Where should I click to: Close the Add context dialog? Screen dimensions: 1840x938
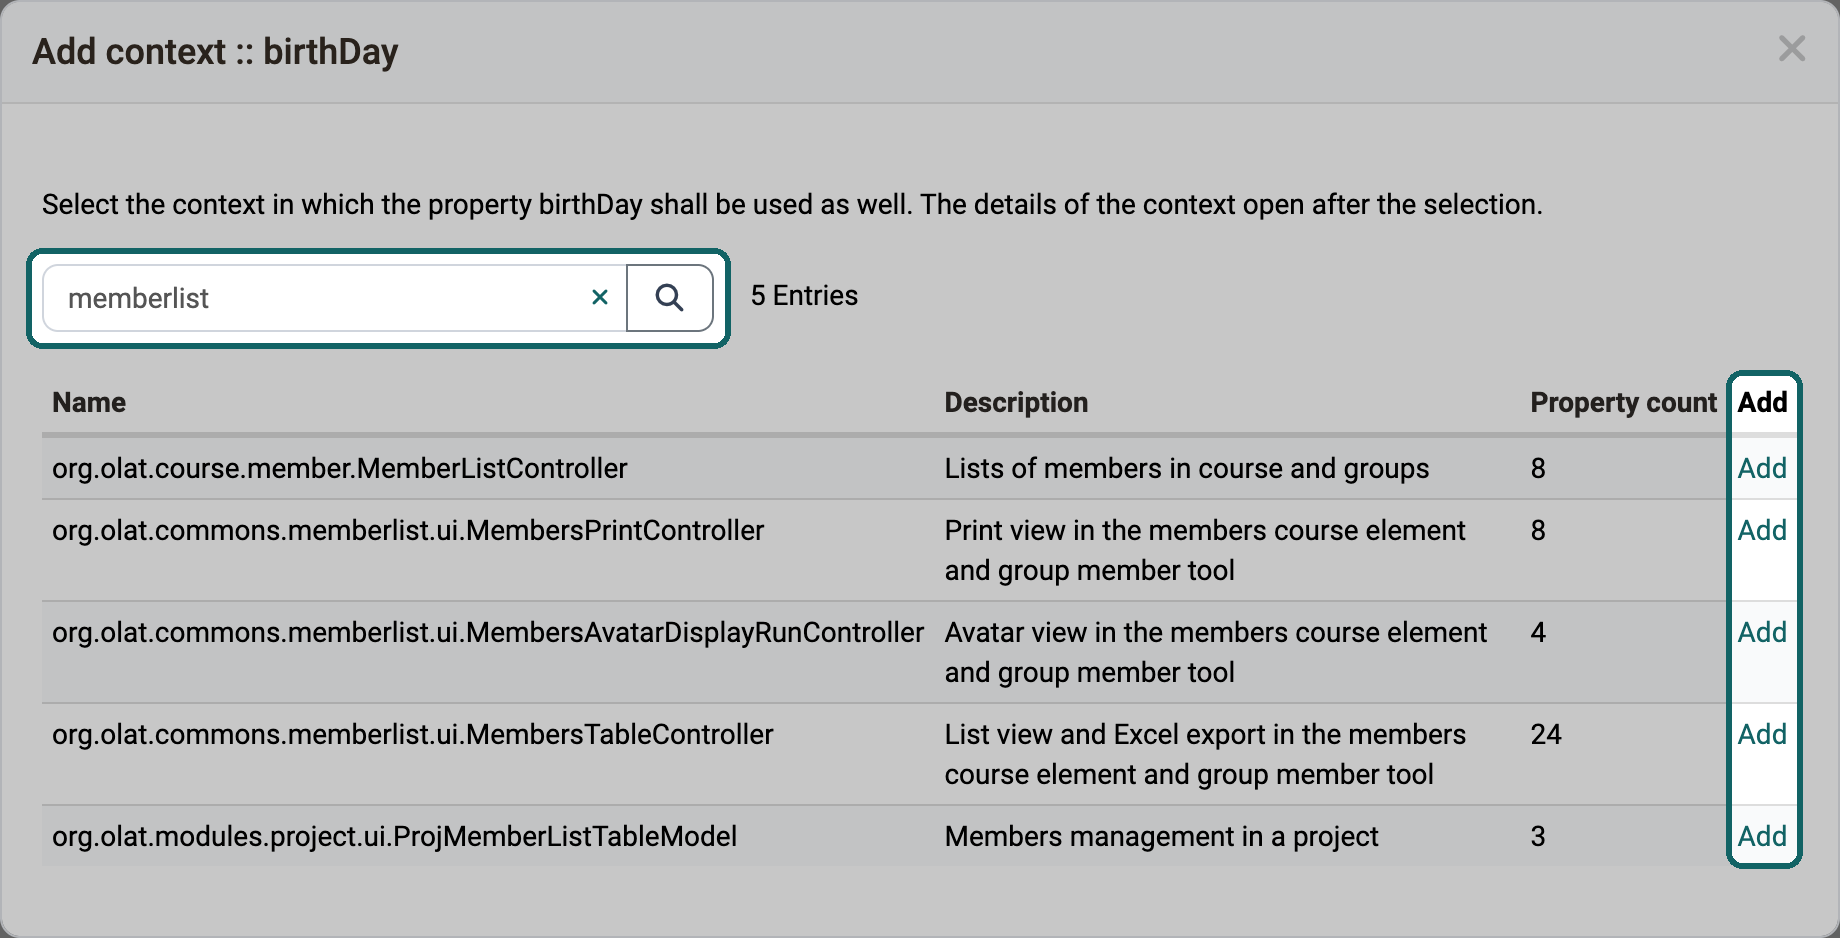coord(1791,49)
